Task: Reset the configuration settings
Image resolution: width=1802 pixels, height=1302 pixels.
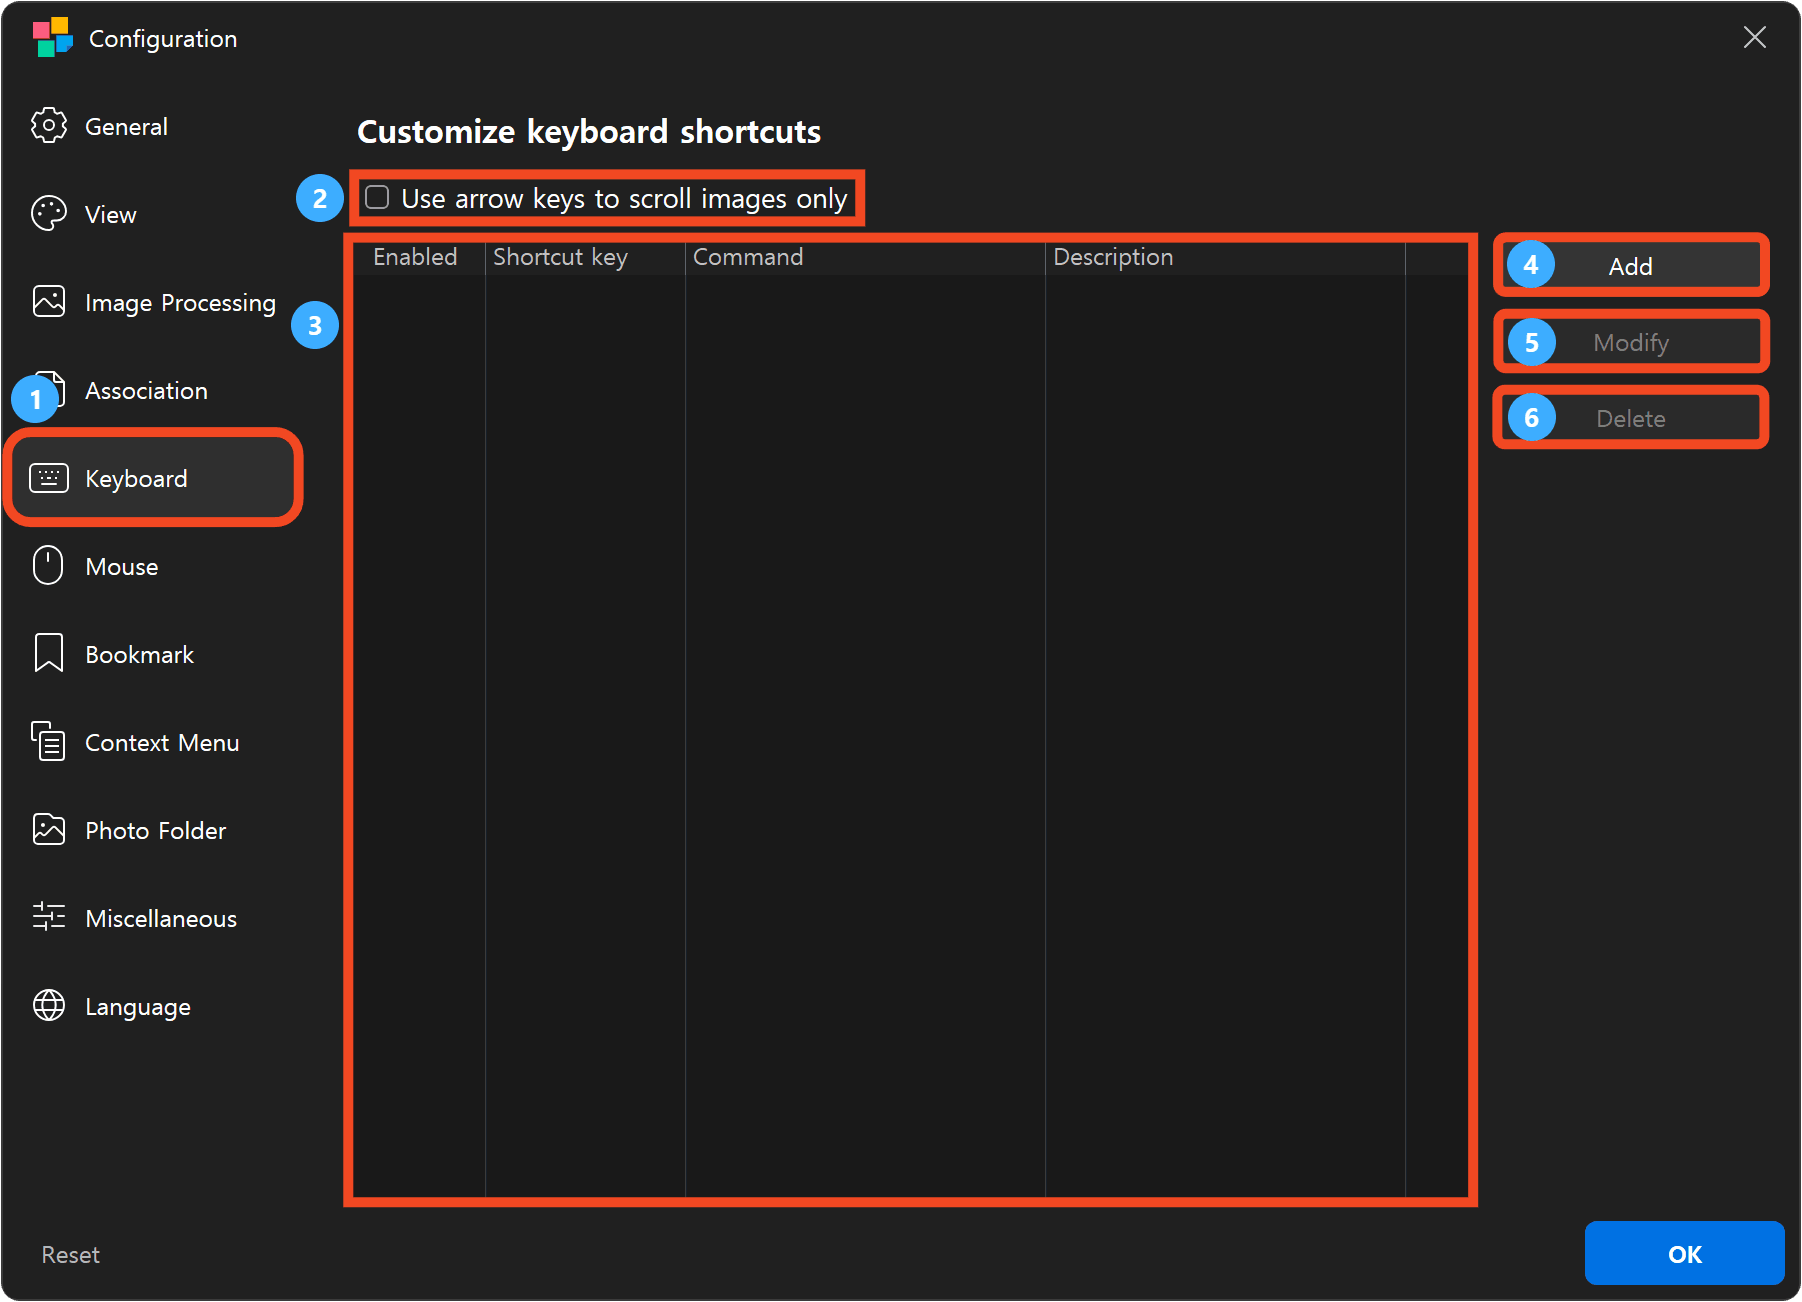Action: point(71,1254)
